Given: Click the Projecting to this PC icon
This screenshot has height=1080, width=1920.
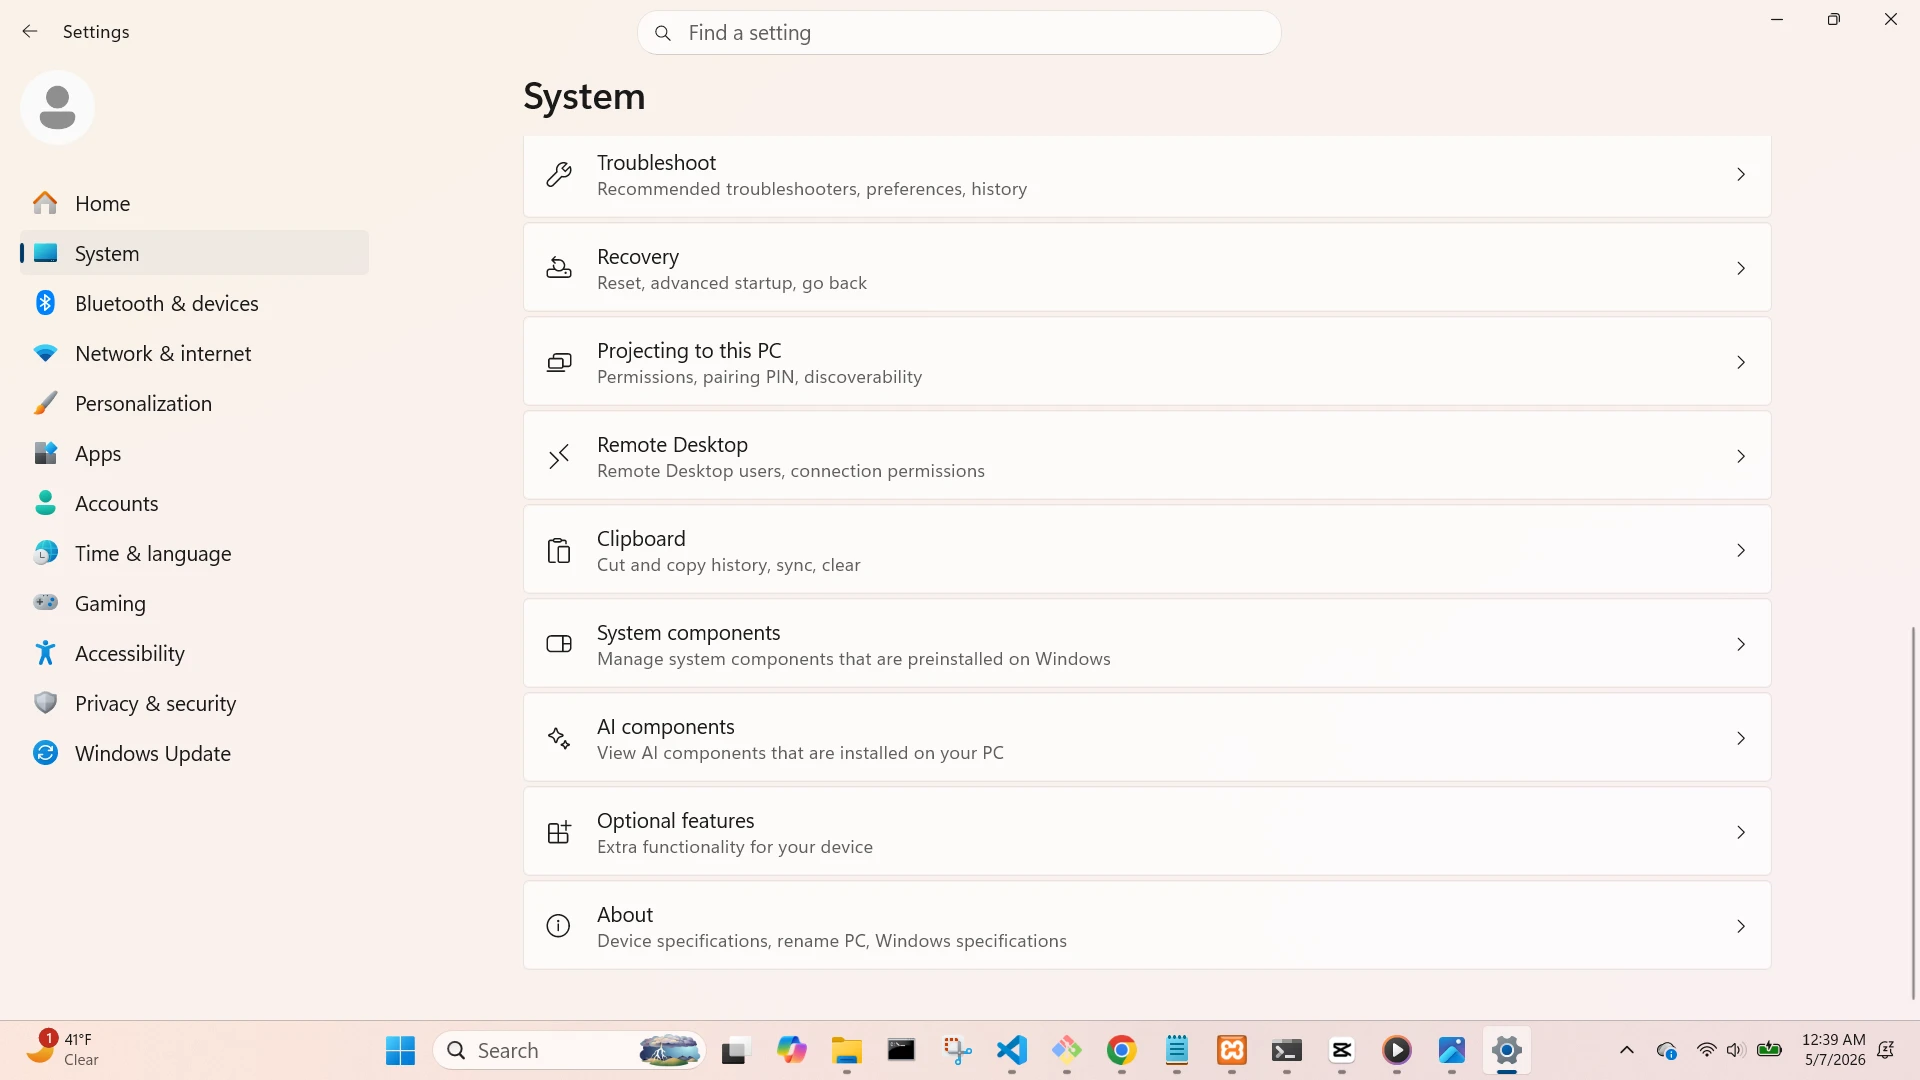Looking at the screenshot, I should tap(559, 362).
